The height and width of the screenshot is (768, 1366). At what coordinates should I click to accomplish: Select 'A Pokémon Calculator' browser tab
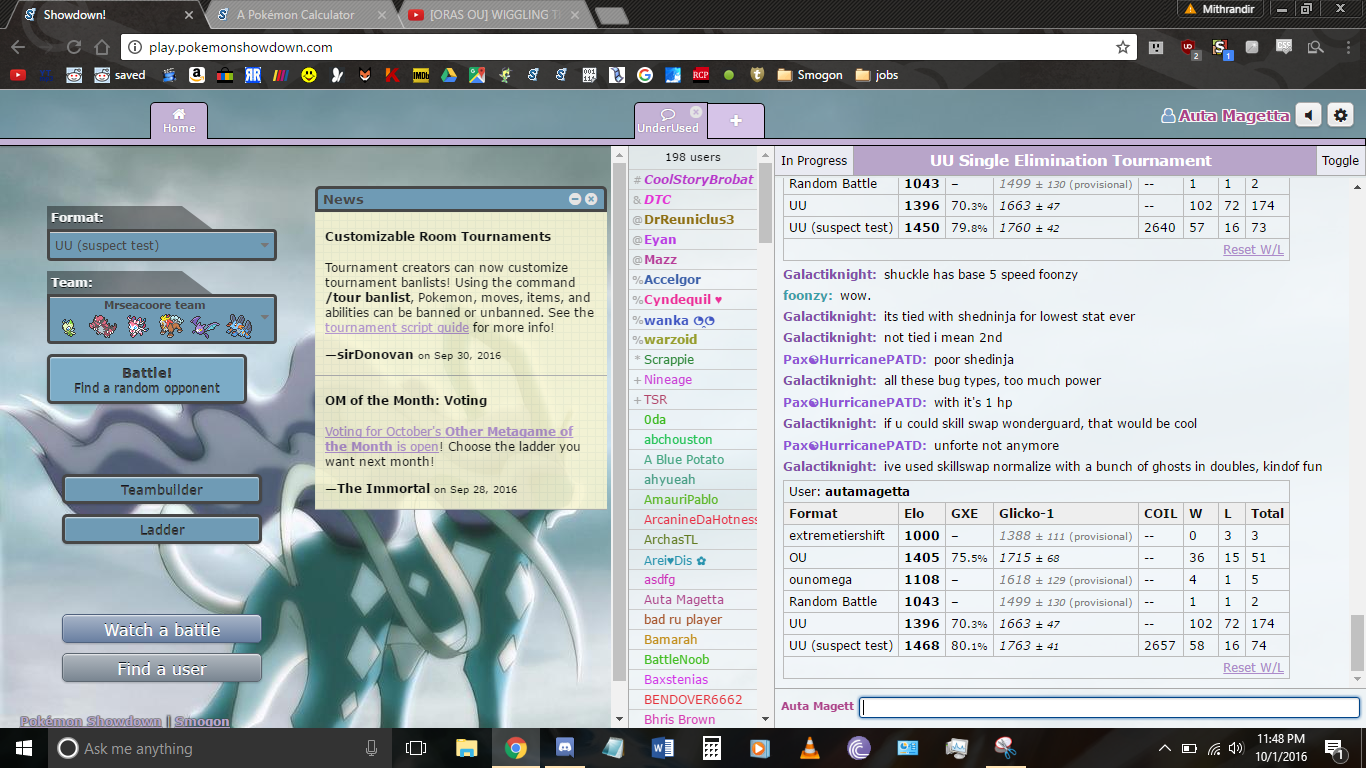296,15
